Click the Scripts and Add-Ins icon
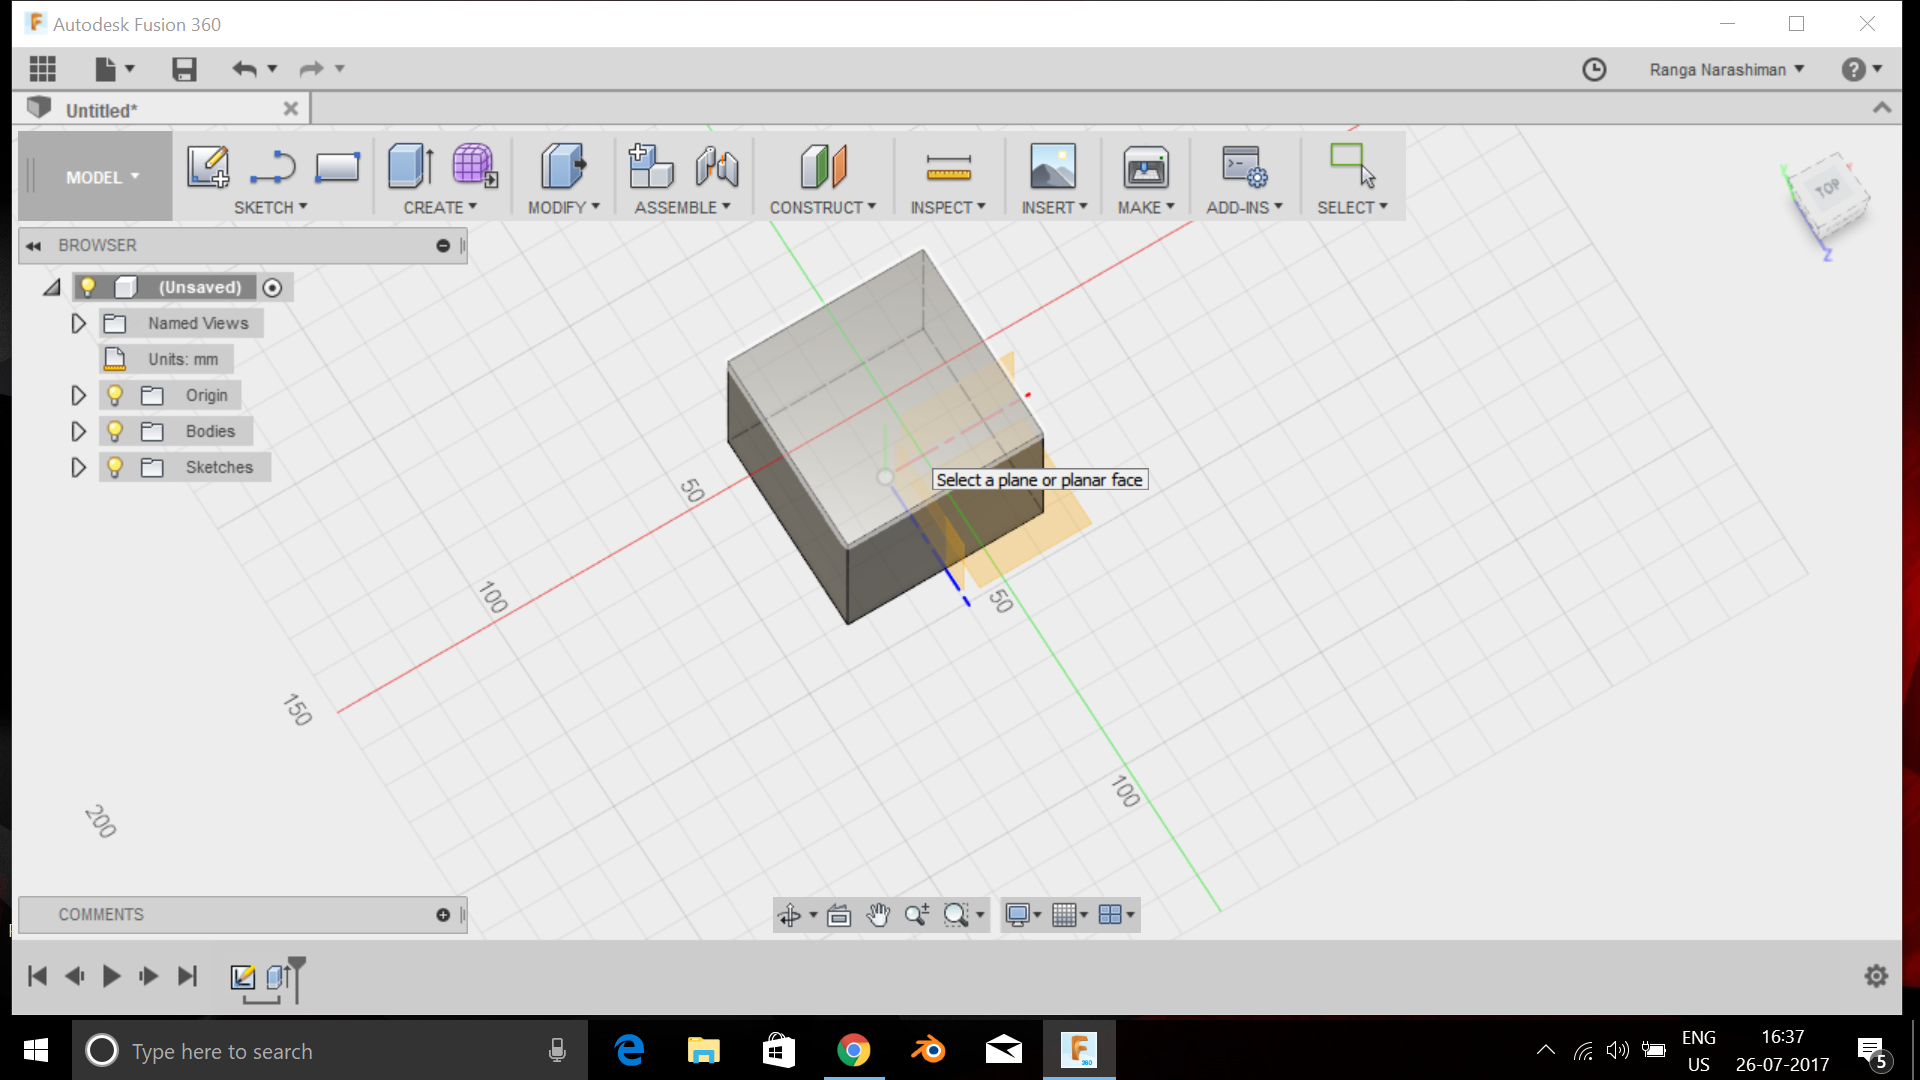The width and height of the screenshot is (1920, 1080). pyautogui.click(x=1244, y=166)
